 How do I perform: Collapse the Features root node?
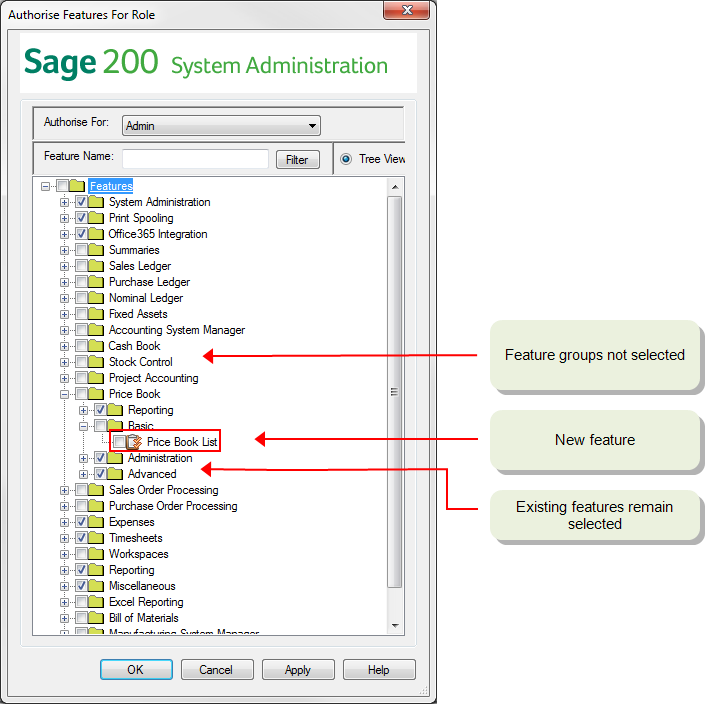pos(45,186)
